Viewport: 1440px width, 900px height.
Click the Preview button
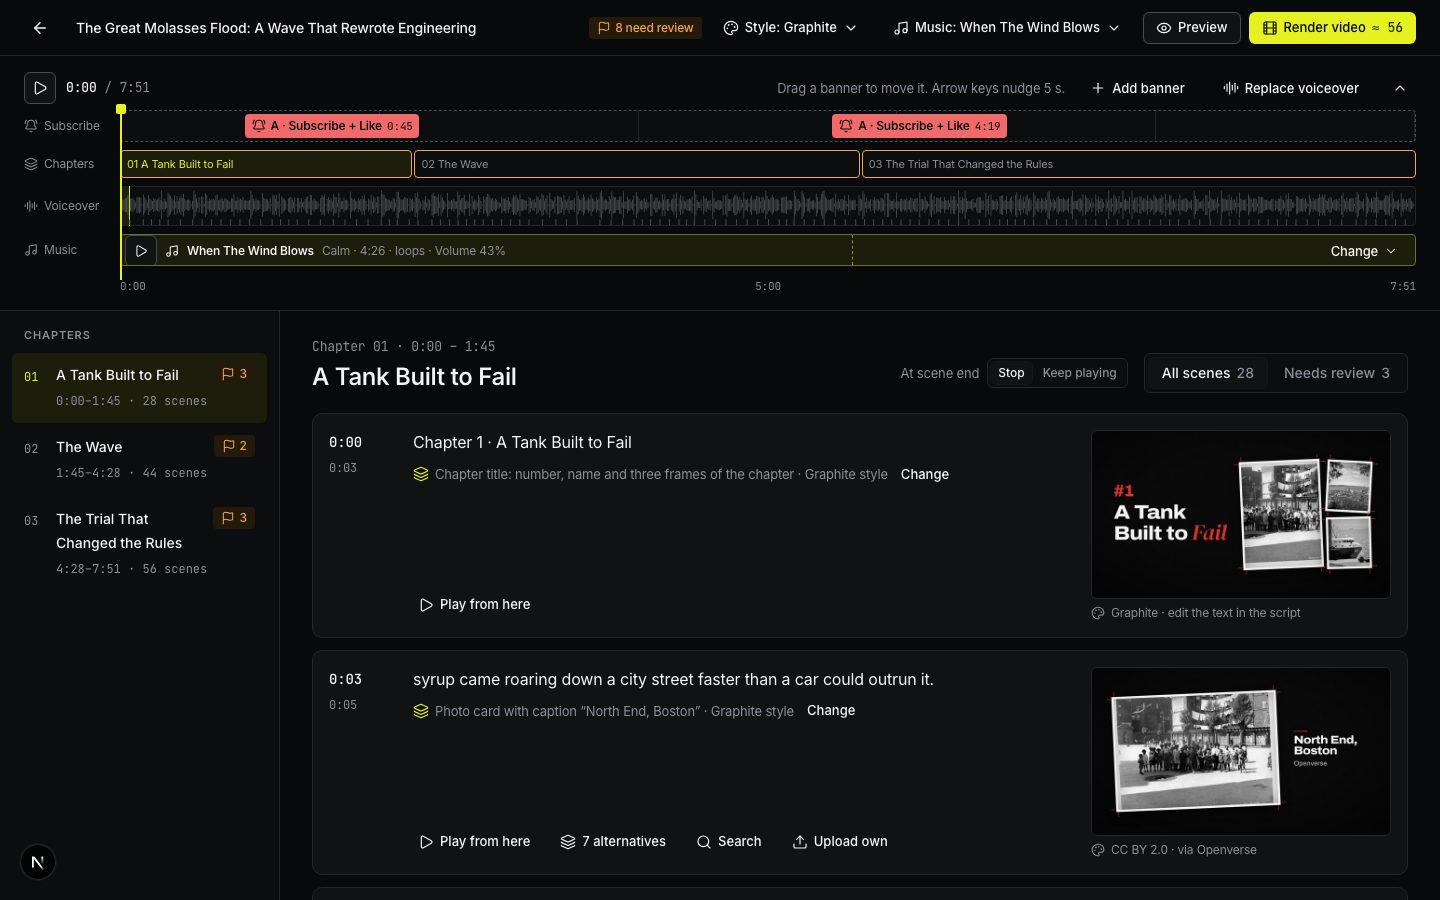[x=1191, y=28]
